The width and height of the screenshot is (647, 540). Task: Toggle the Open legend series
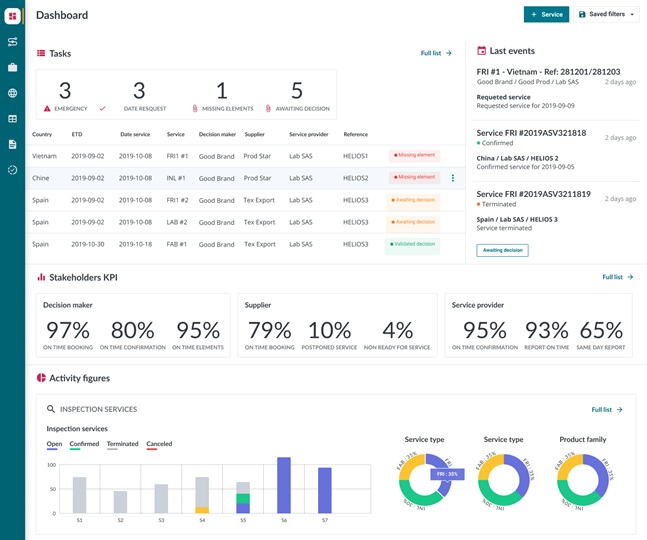point(54,444)
